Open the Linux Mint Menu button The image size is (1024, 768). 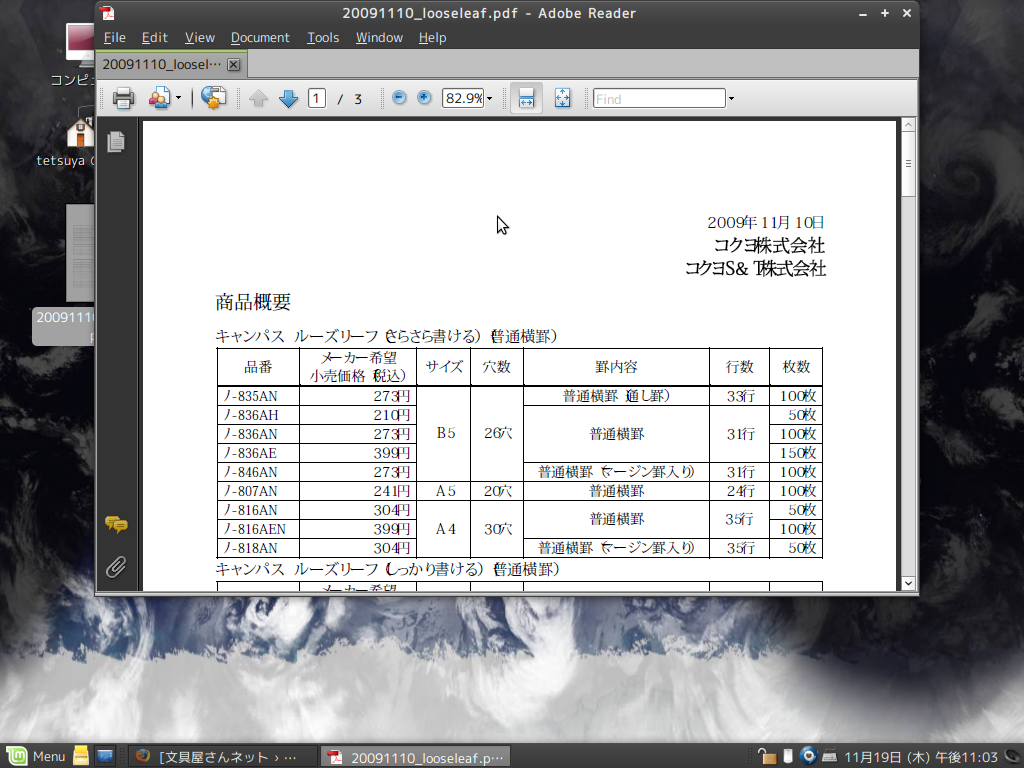36,756
